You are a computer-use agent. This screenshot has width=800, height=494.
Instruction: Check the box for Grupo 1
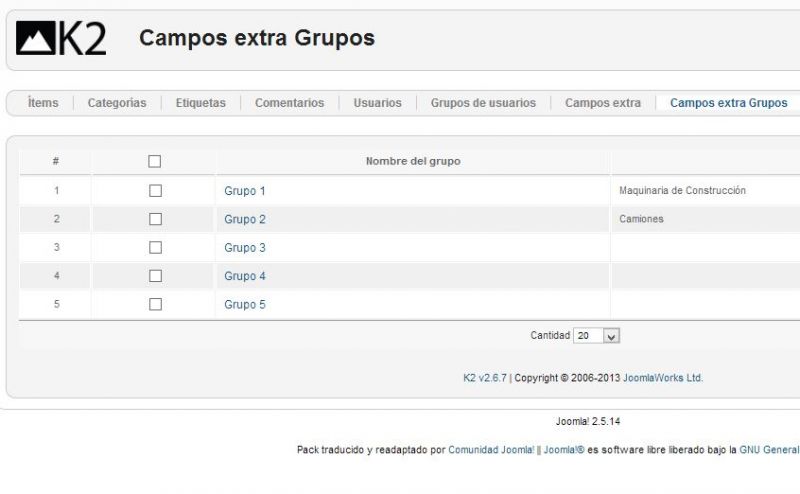[x=155, y=191]
